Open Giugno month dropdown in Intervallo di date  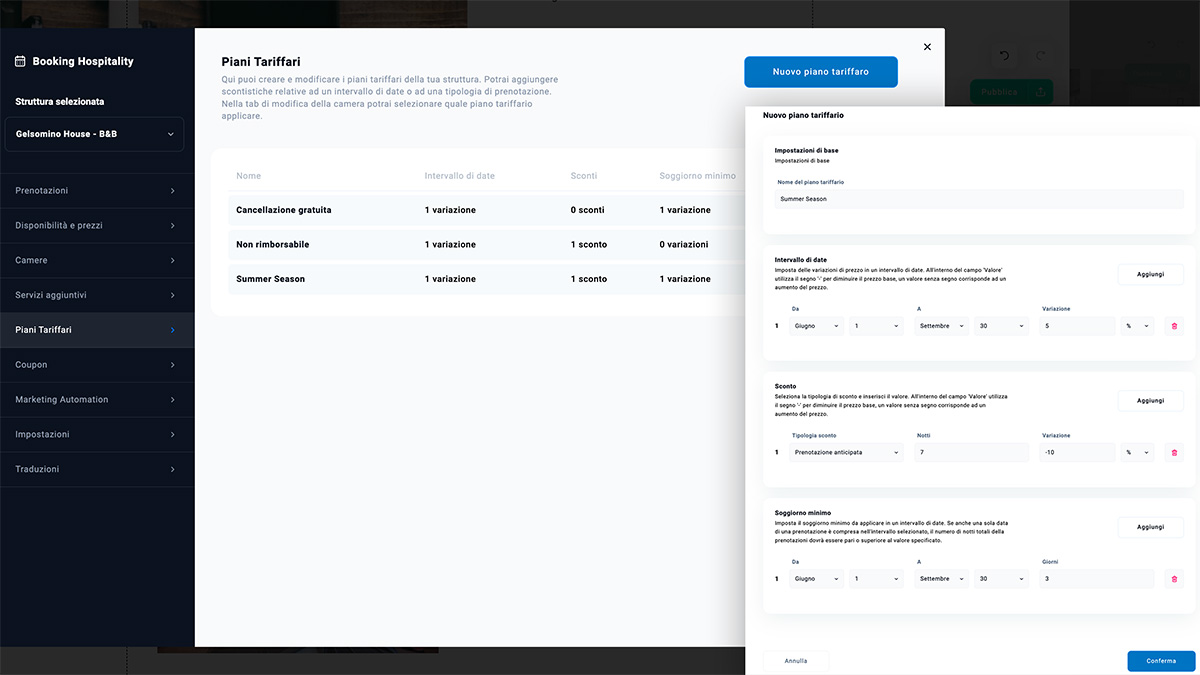(816, 326)
